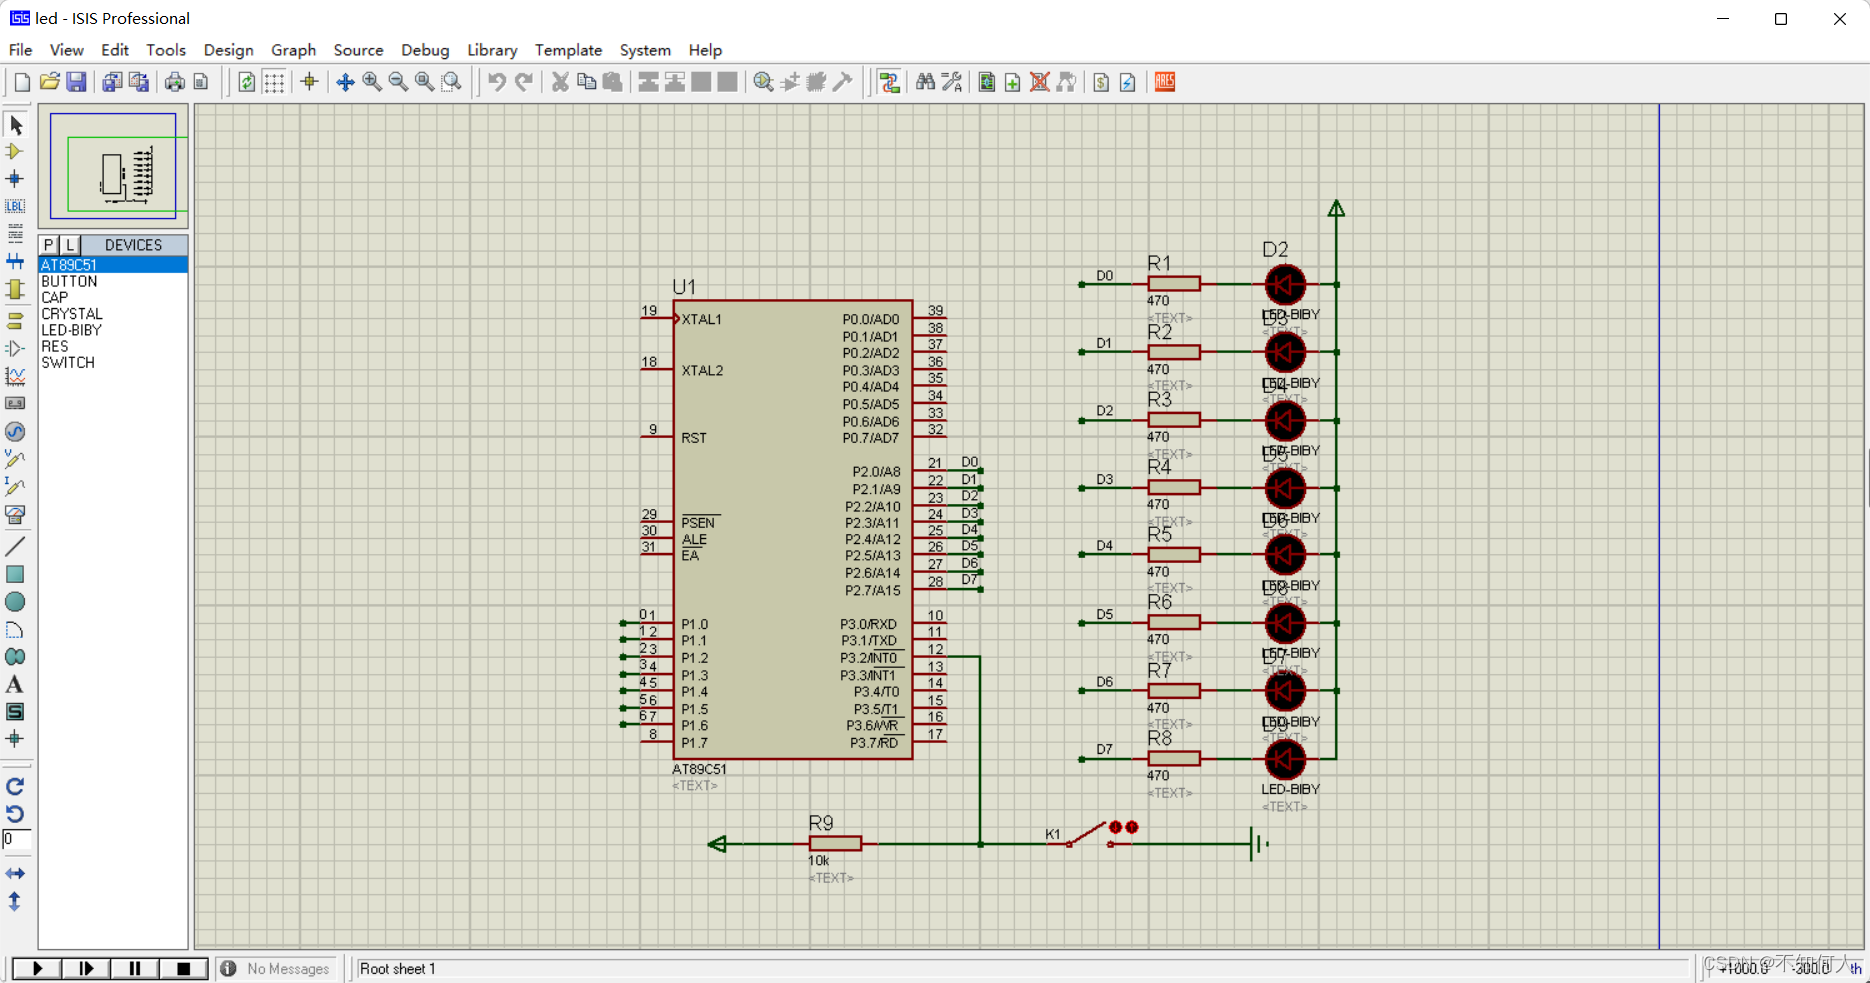Redo the last undone change
The image size is (1870, 983).
(523, 82)
